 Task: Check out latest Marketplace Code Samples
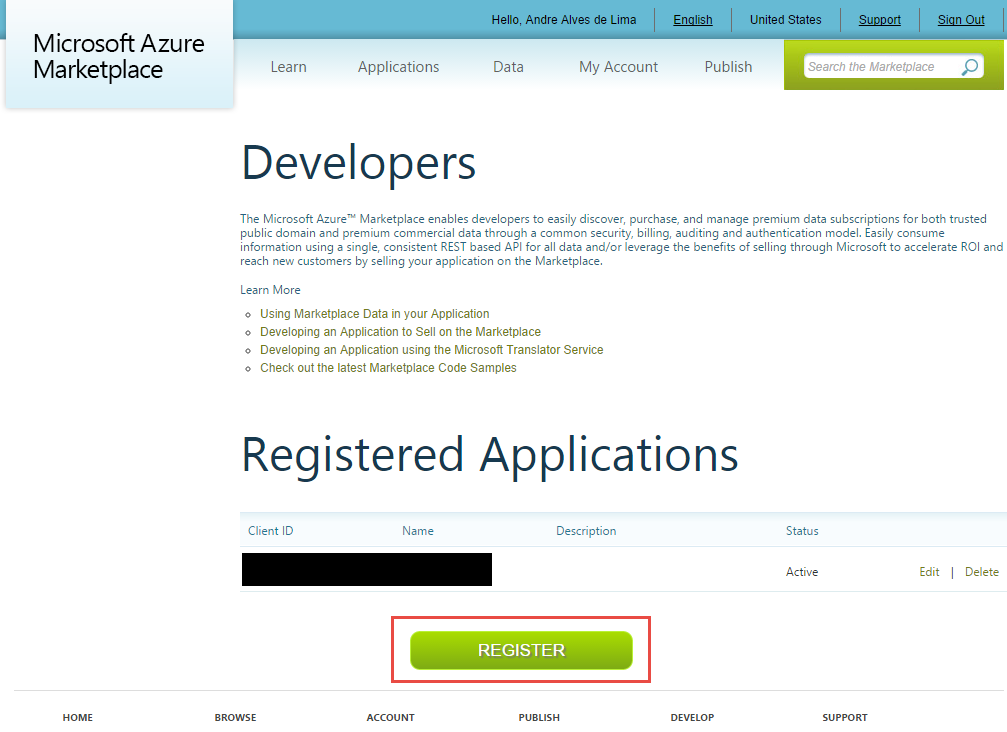388,368
